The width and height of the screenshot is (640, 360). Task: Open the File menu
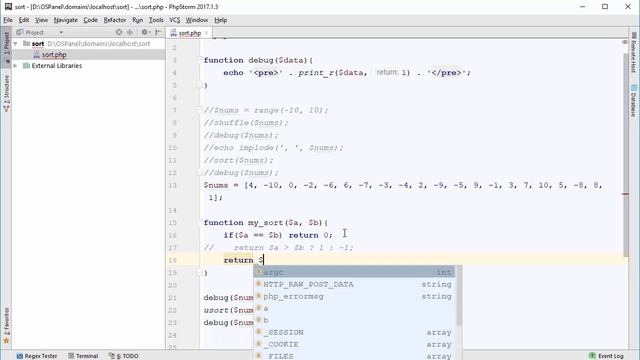(8, 20)
